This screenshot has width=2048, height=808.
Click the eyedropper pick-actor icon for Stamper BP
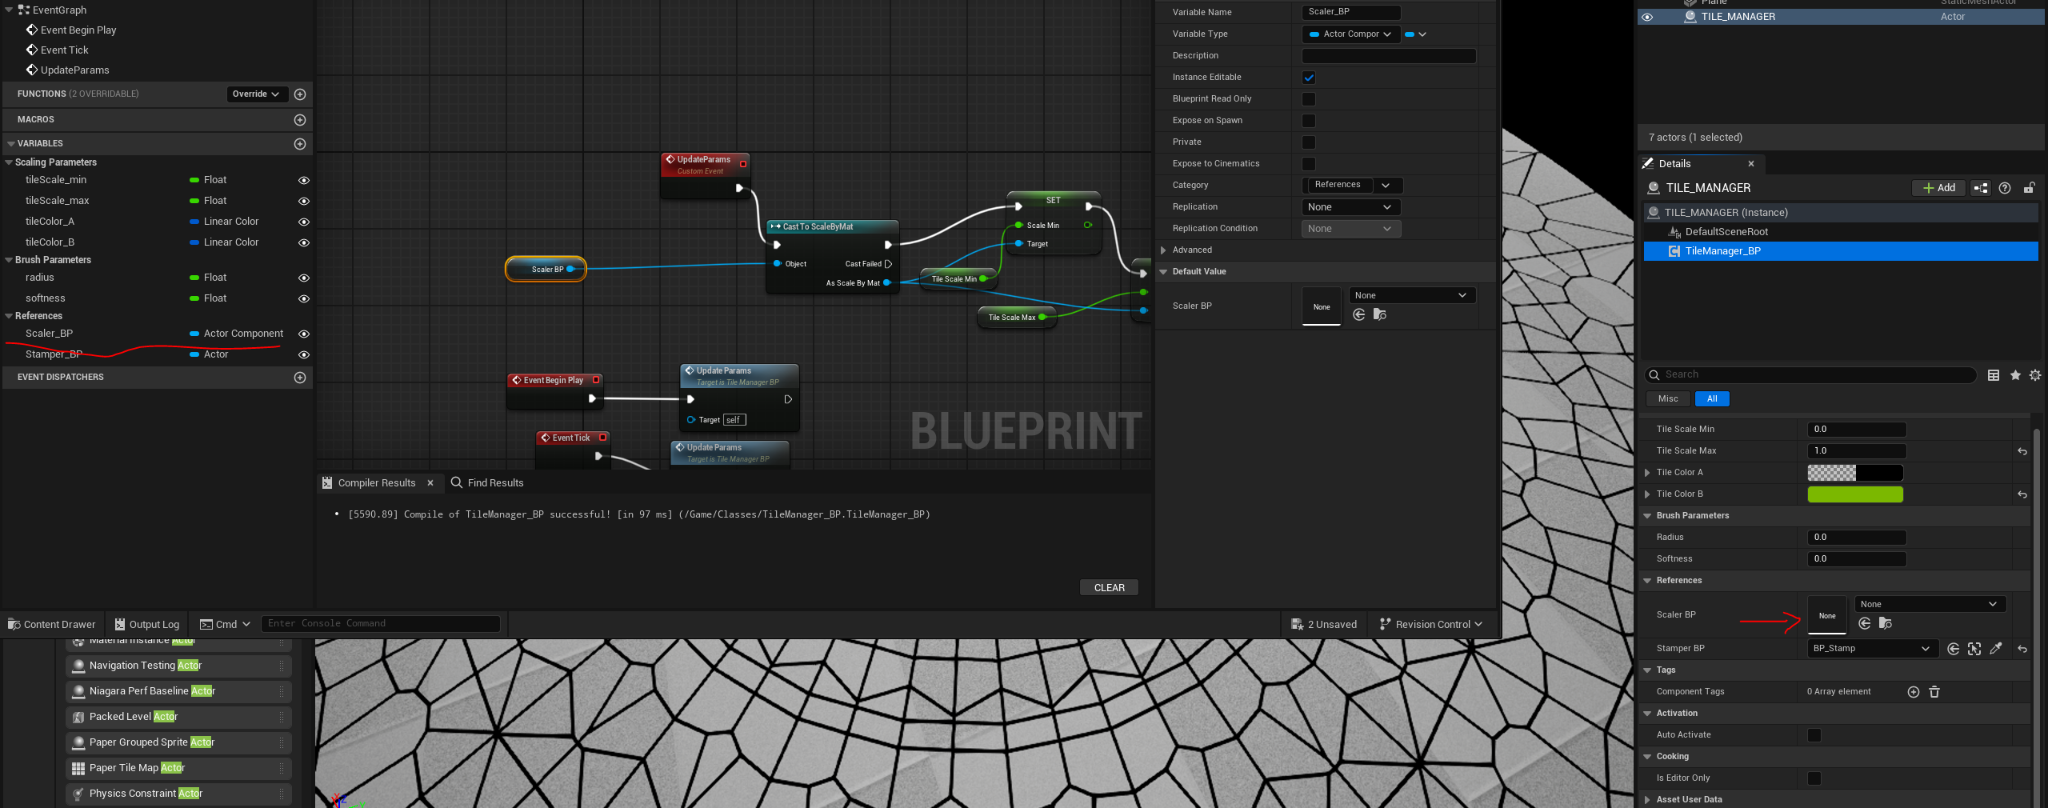point(1996,649)
